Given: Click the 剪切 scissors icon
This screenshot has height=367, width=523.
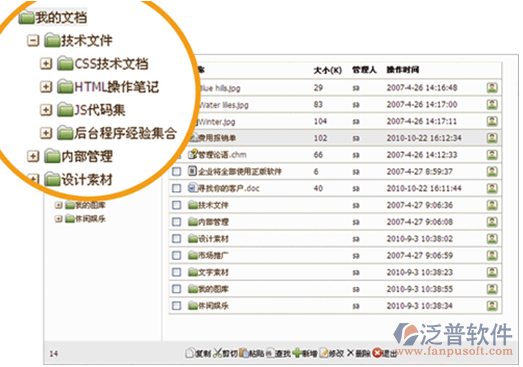Looking at the screenshot, I should pos(218,353).
